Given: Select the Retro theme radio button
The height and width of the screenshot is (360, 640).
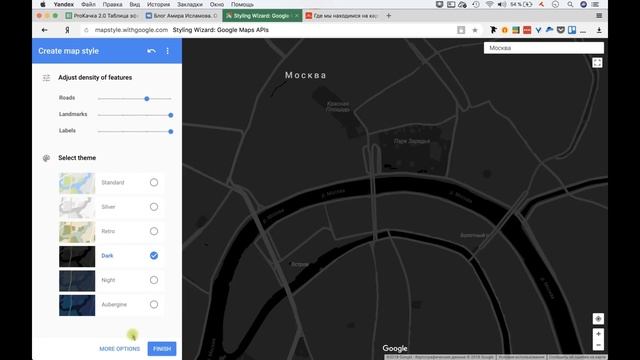Looking at the screenshot, I should pyautogui.click(x=154, y=231).
